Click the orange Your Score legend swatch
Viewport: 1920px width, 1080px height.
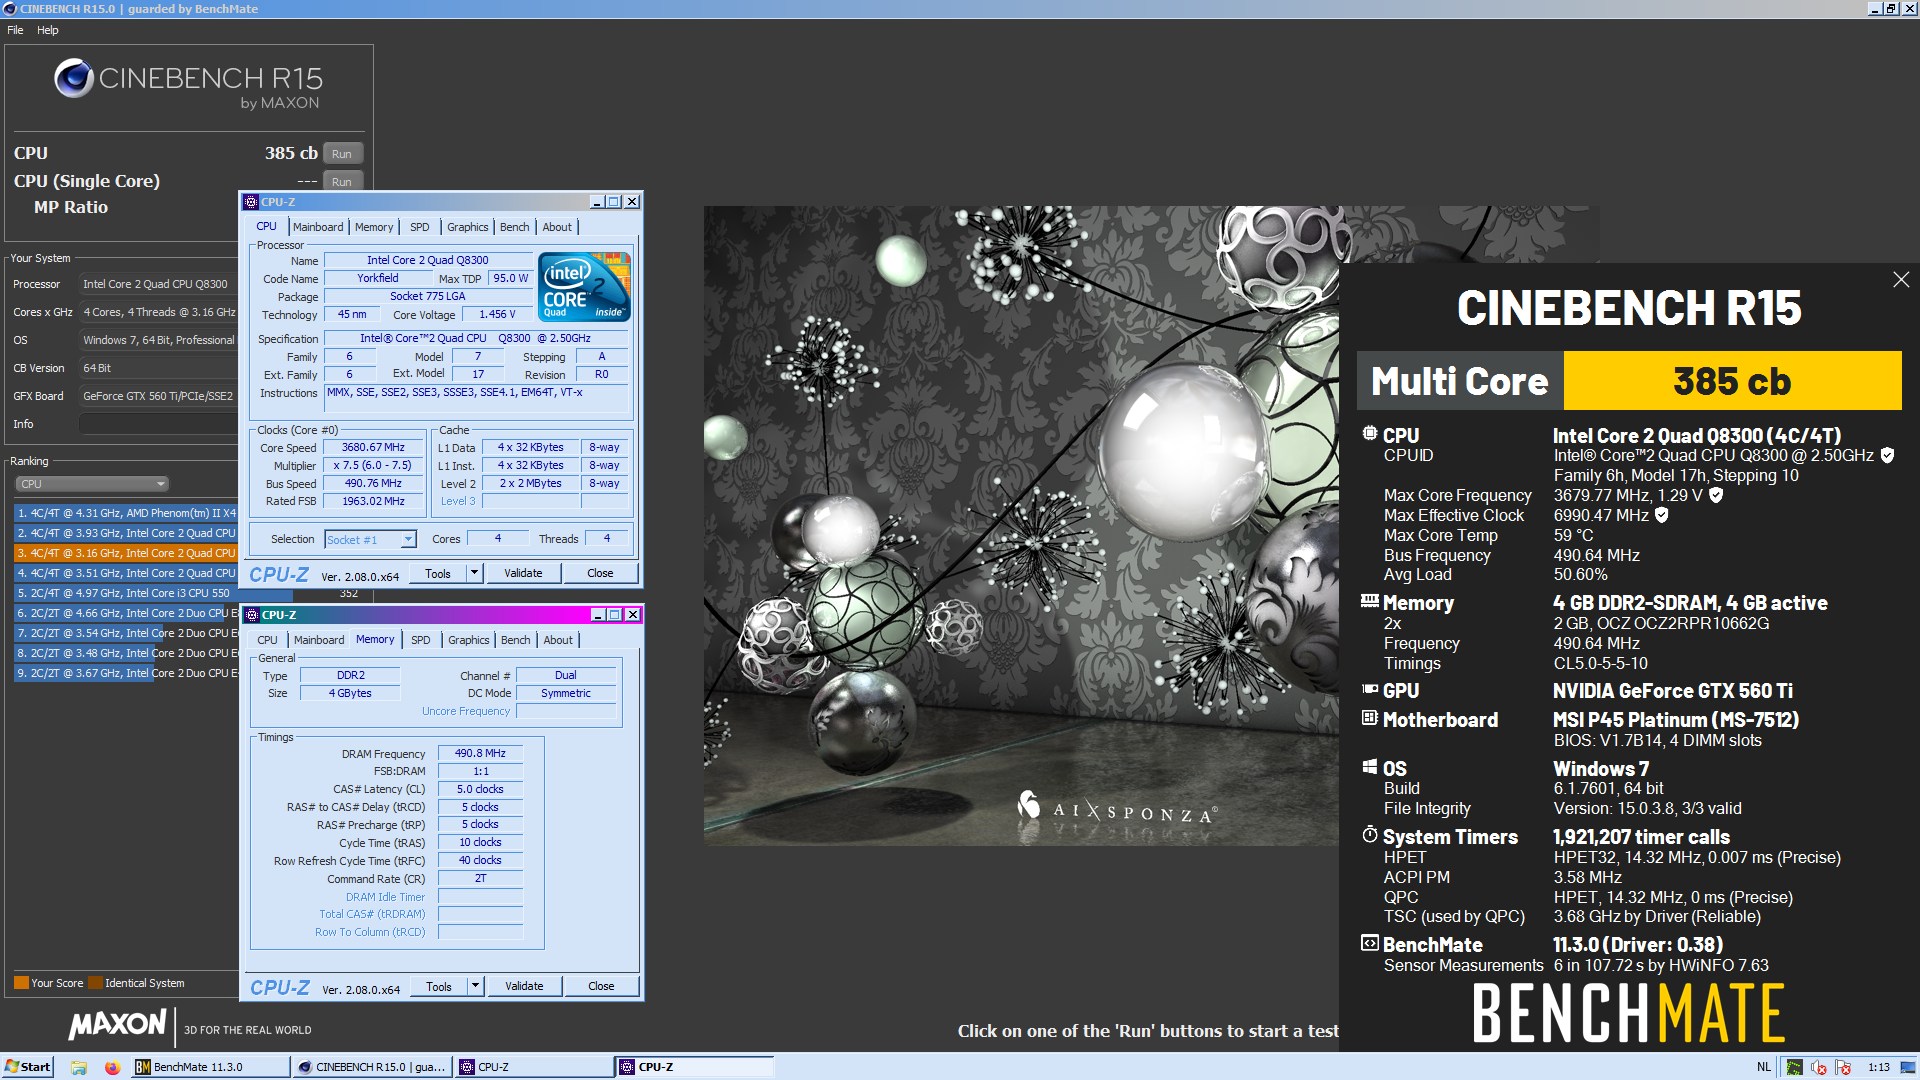pyautogui.click(x=21, y=983)
